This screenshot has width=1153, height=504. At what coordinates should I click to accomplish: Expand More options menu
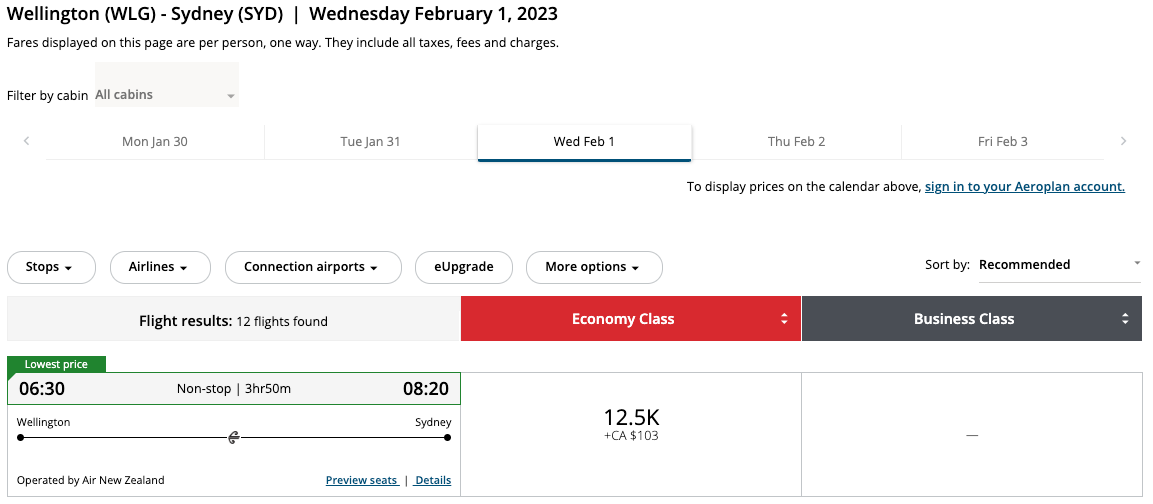(x=594, y=267)
